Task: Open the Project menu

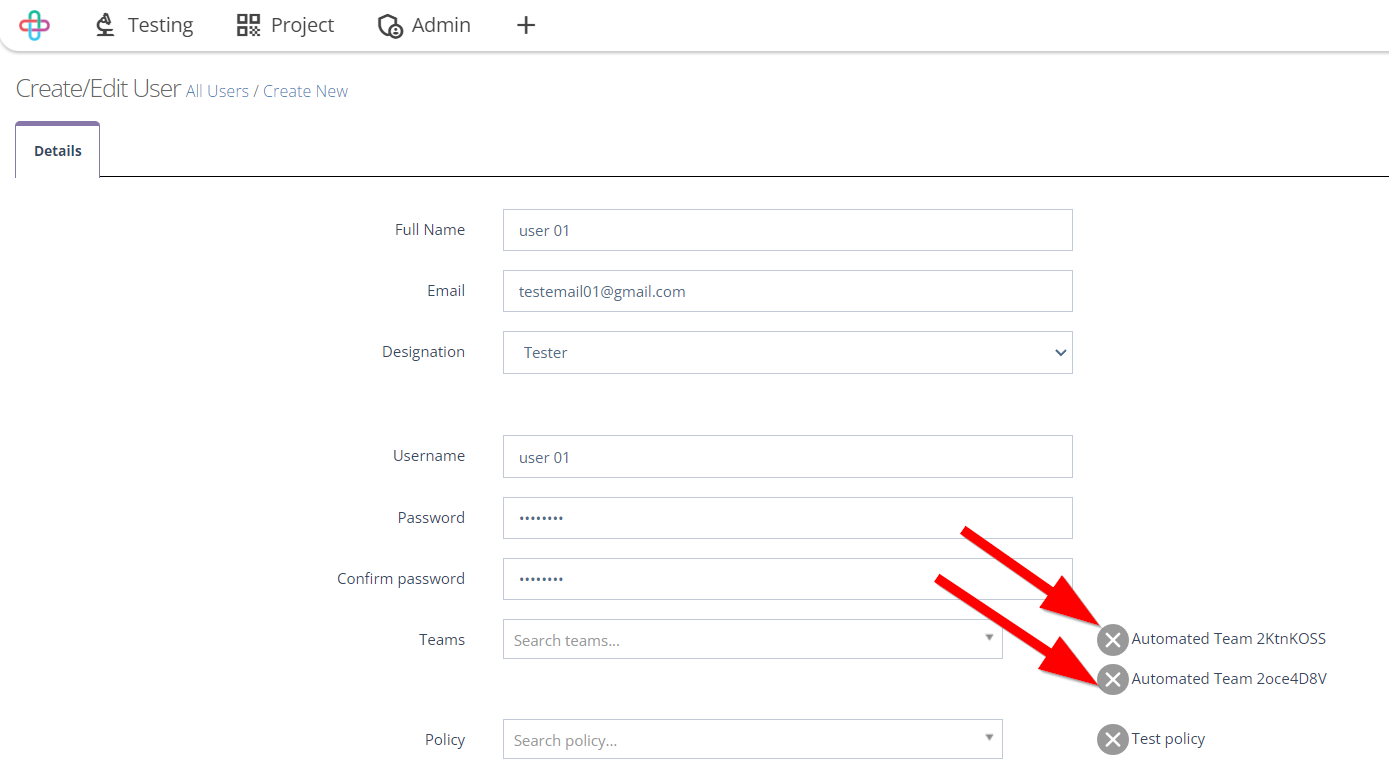Action: tap(285, 25)
